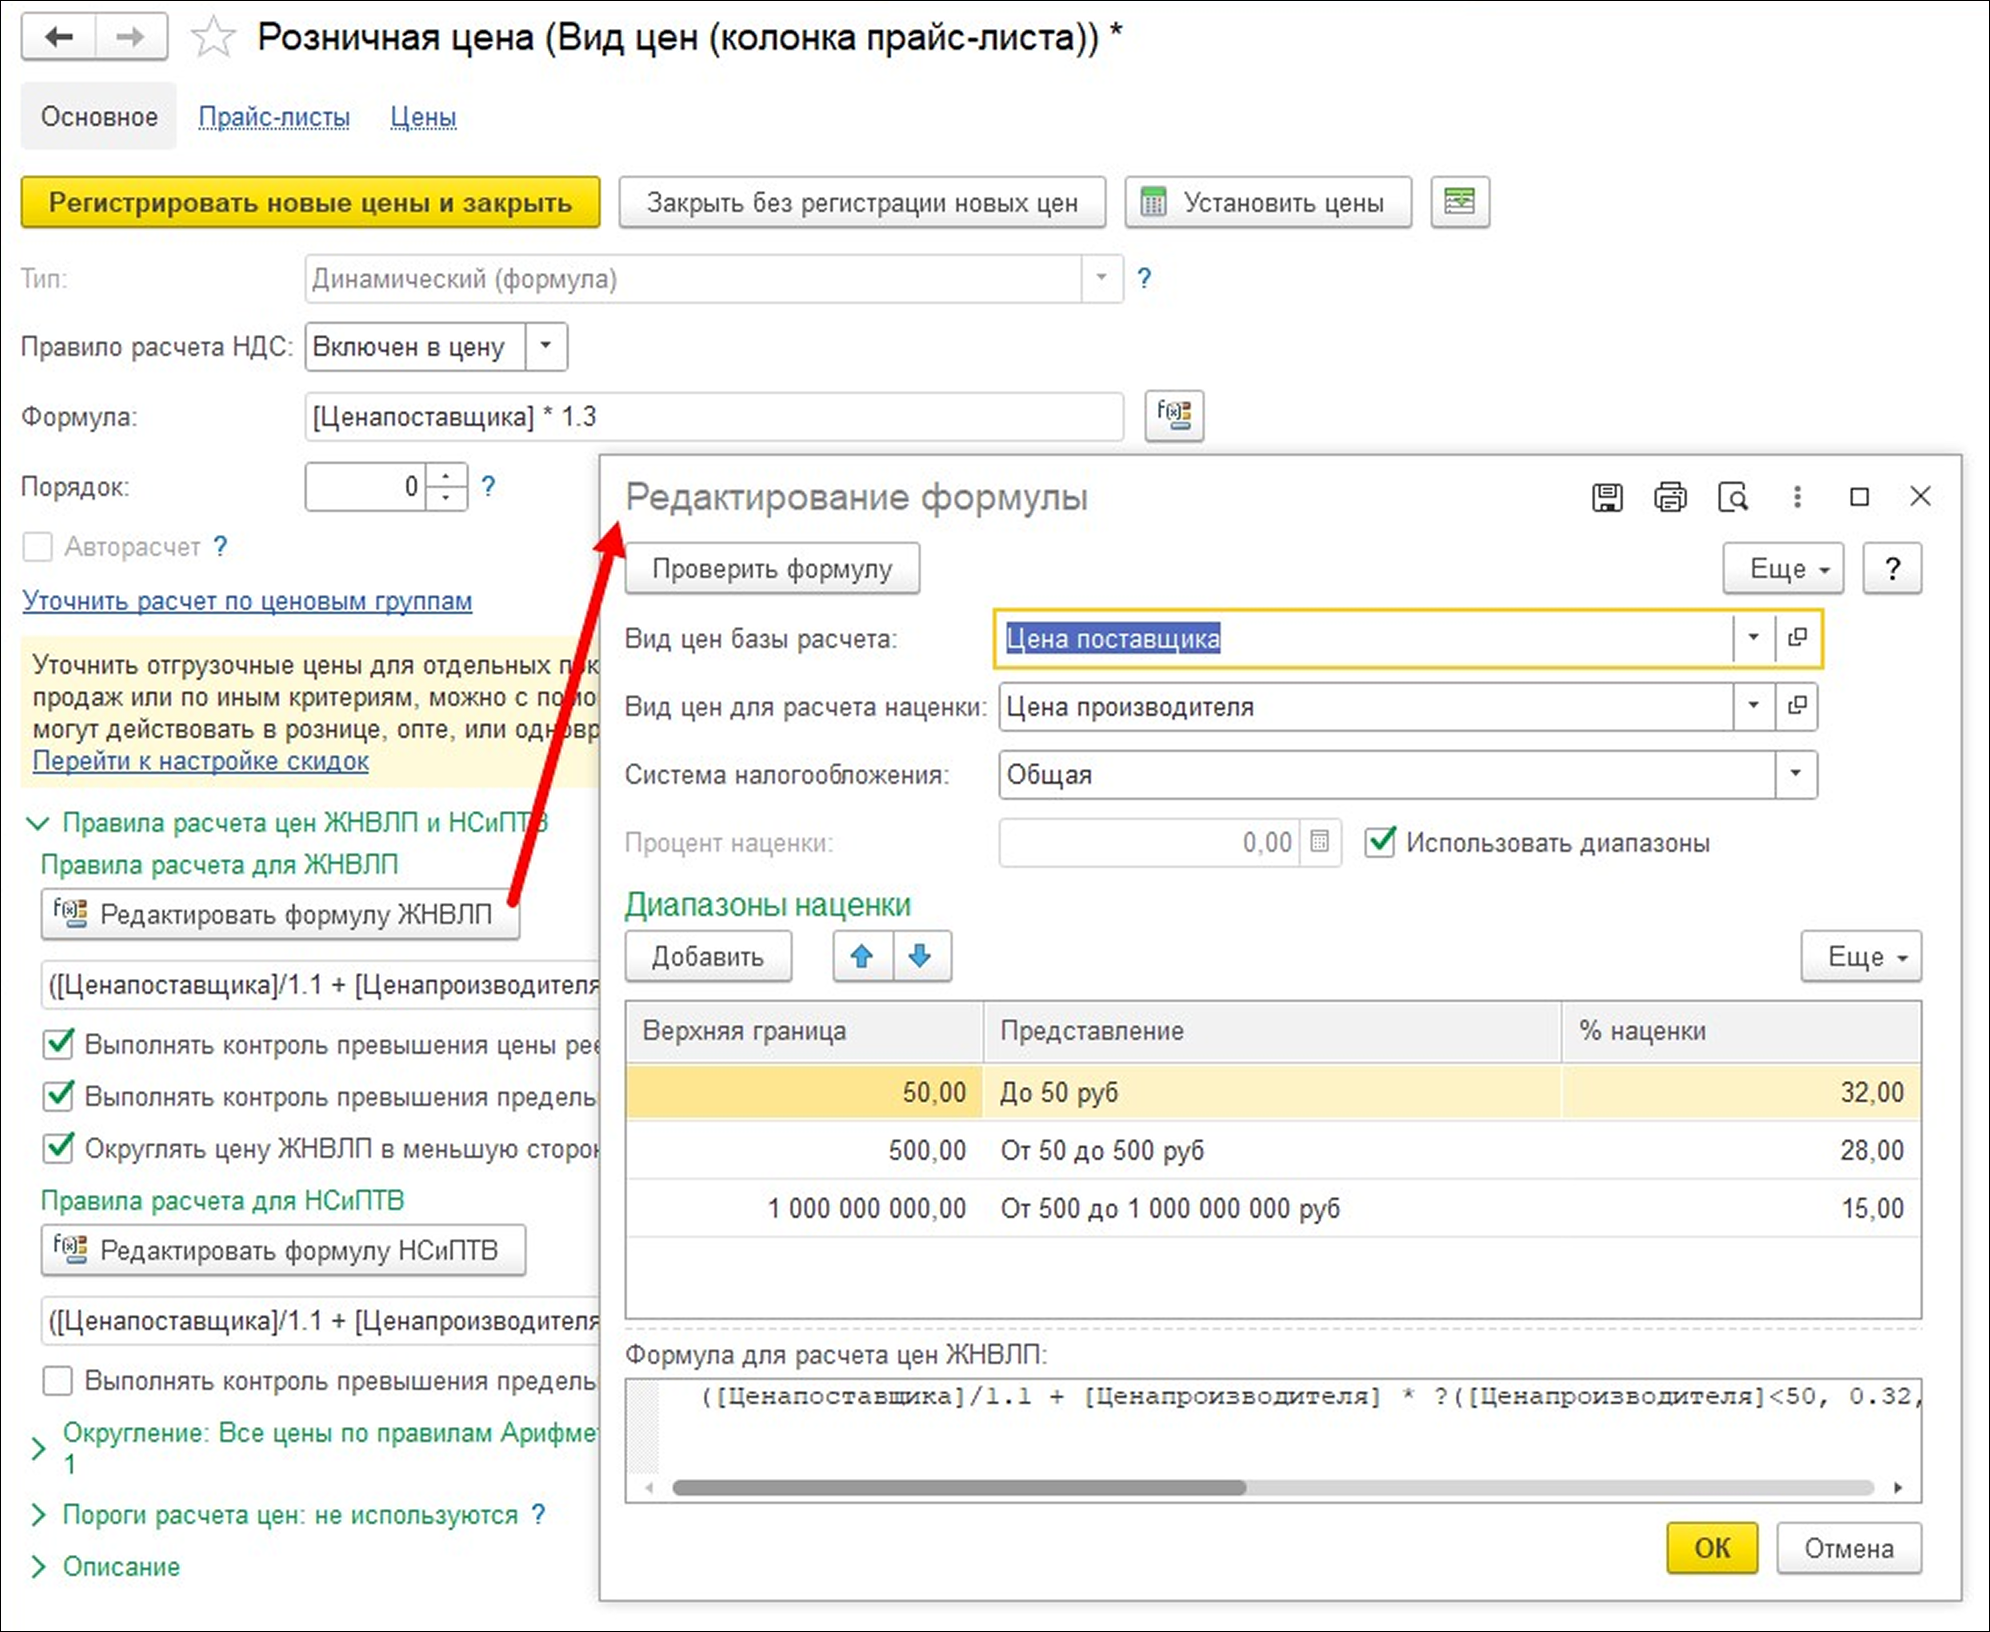The image size is (1990, 1632).
Task: Open Правило расчета НДС dropdown
Action: pos(546,346)
